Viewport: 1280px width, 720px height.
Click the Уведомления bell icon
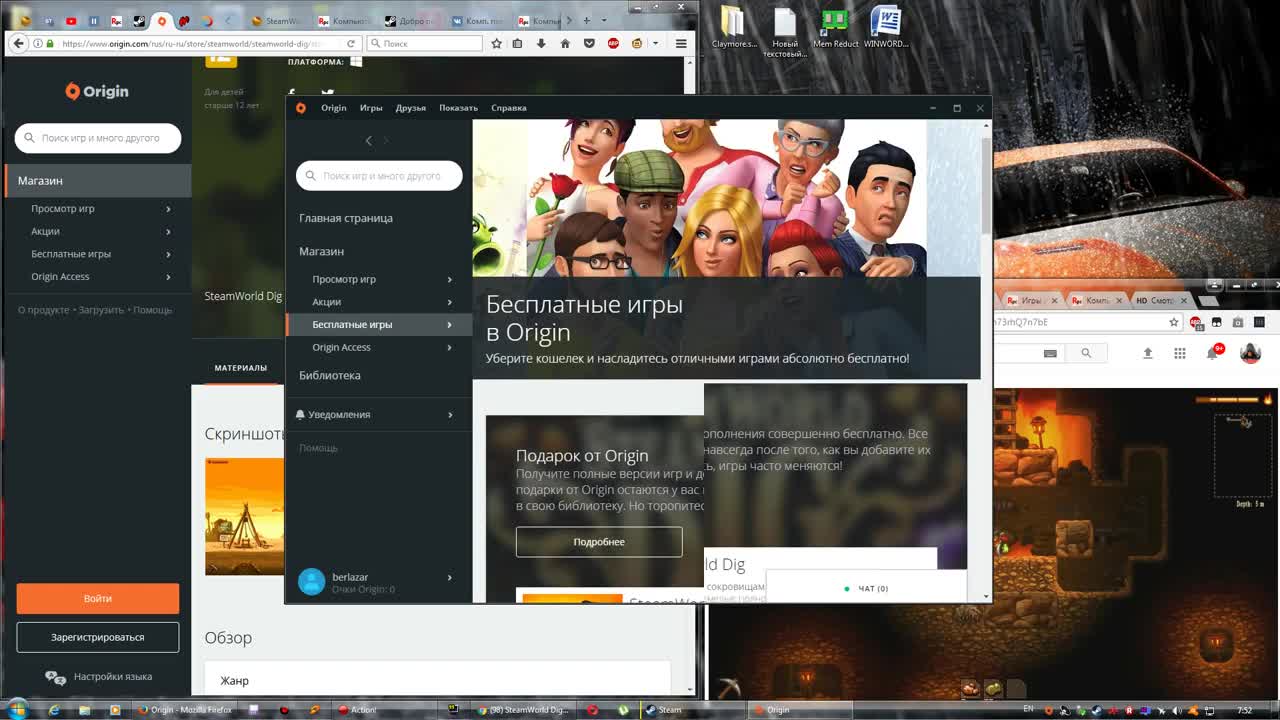click(301, 414)
